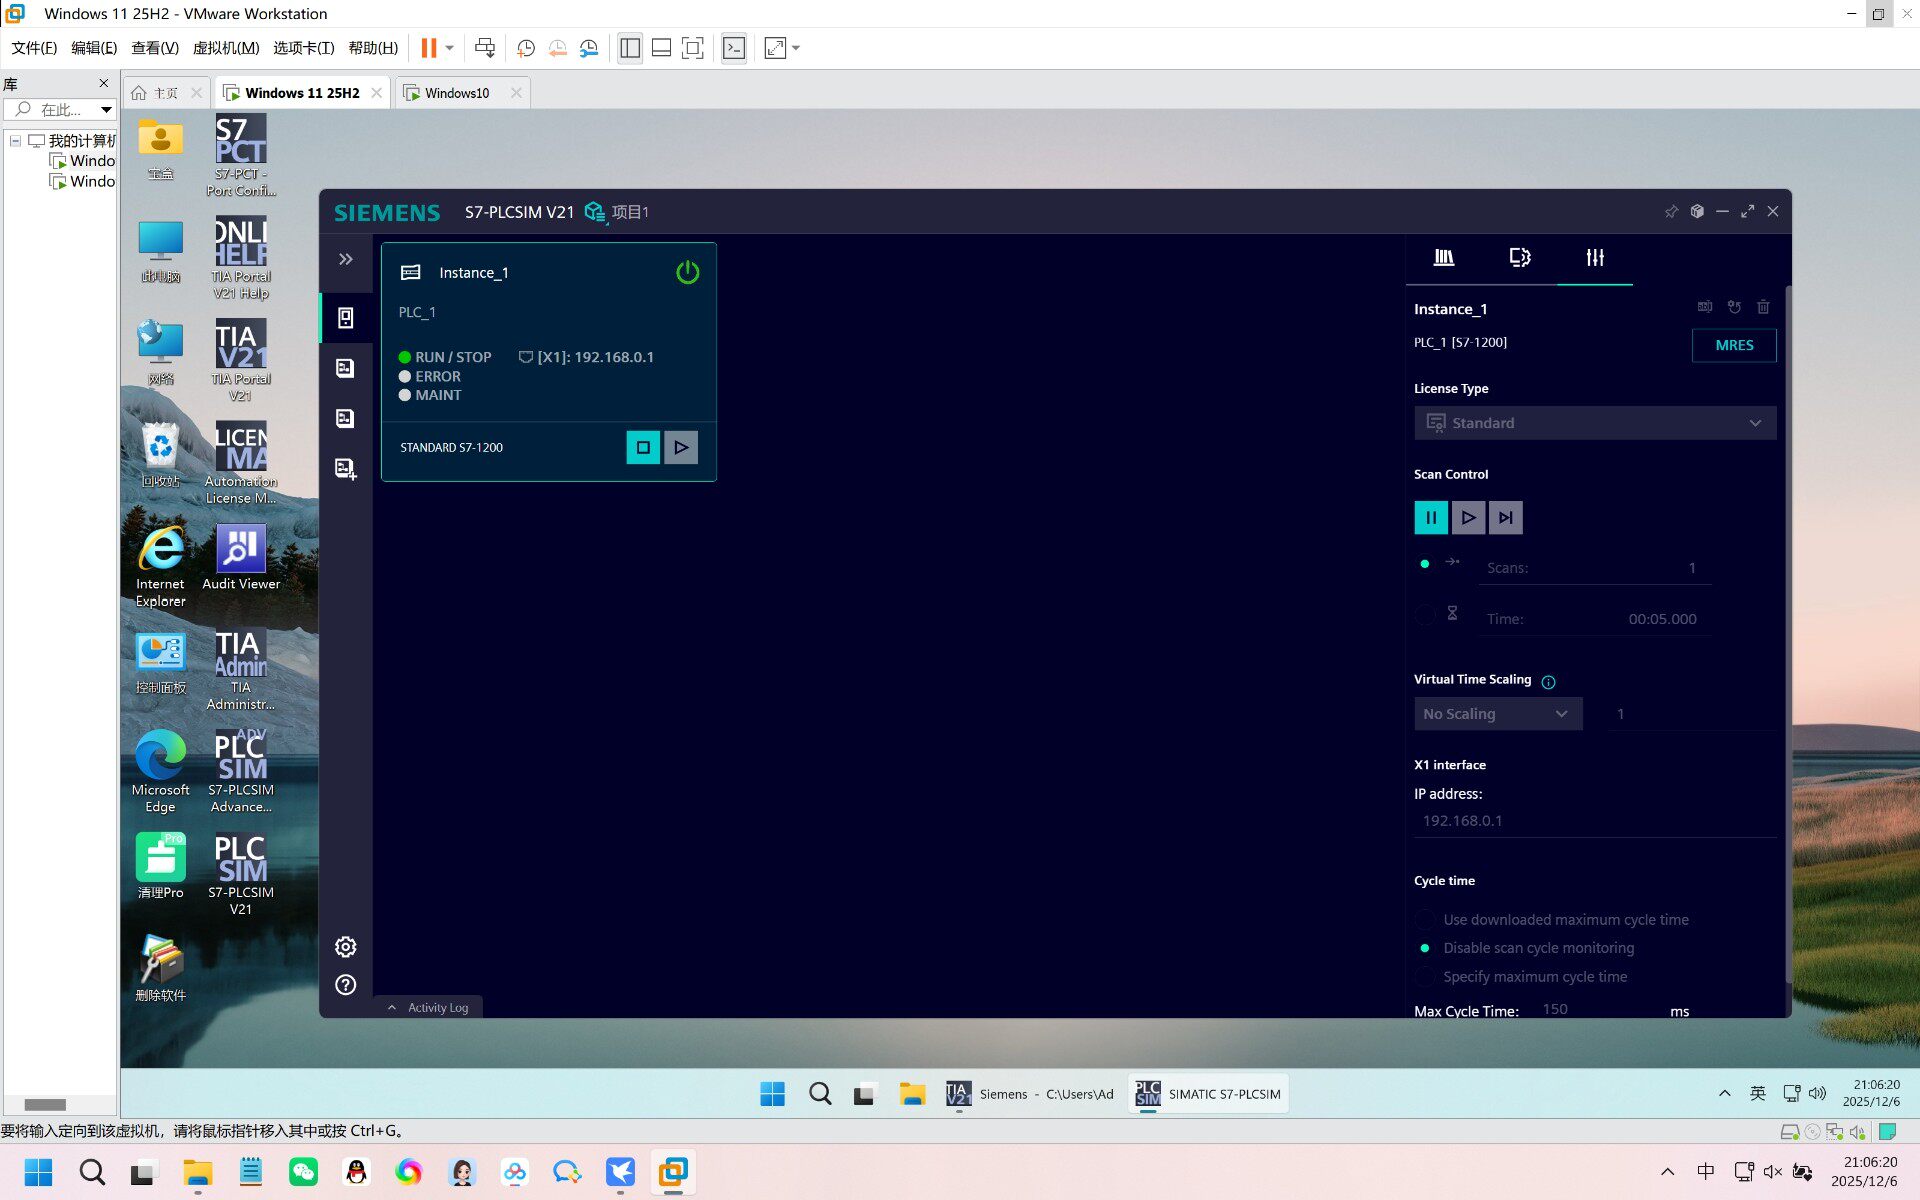The width and height of the screenshot is (1920, 1200).
Task: Open the No Scaling dropdown
Action: click(x=1498, y=714)
